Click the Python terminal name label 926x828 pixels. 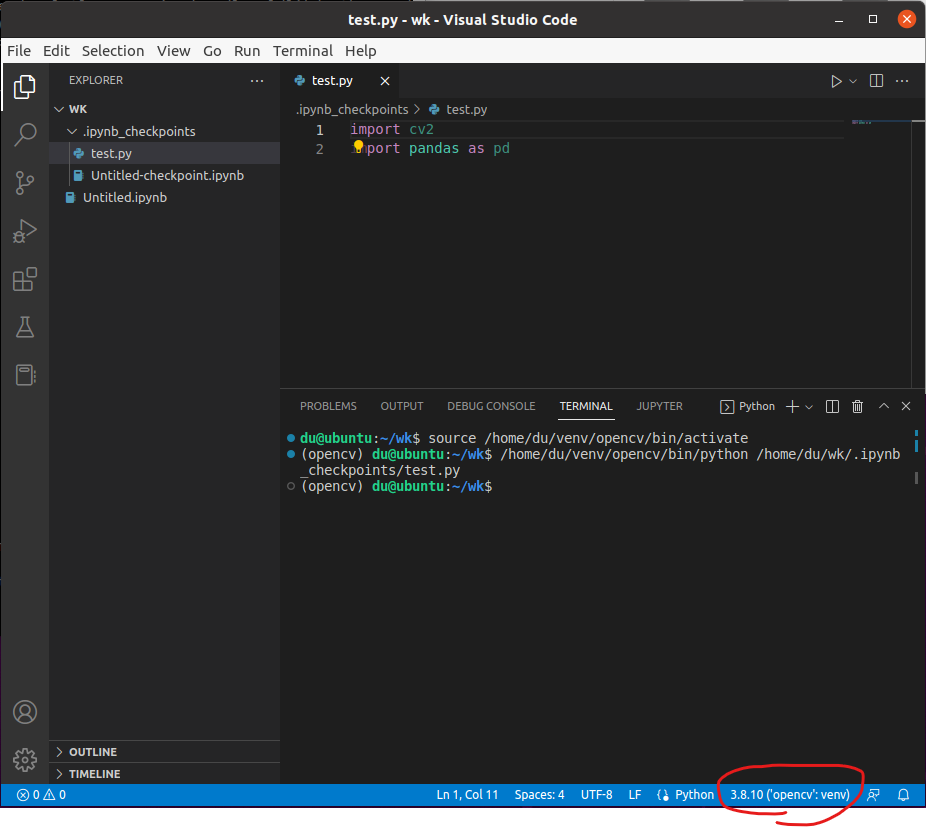[748, 406]
